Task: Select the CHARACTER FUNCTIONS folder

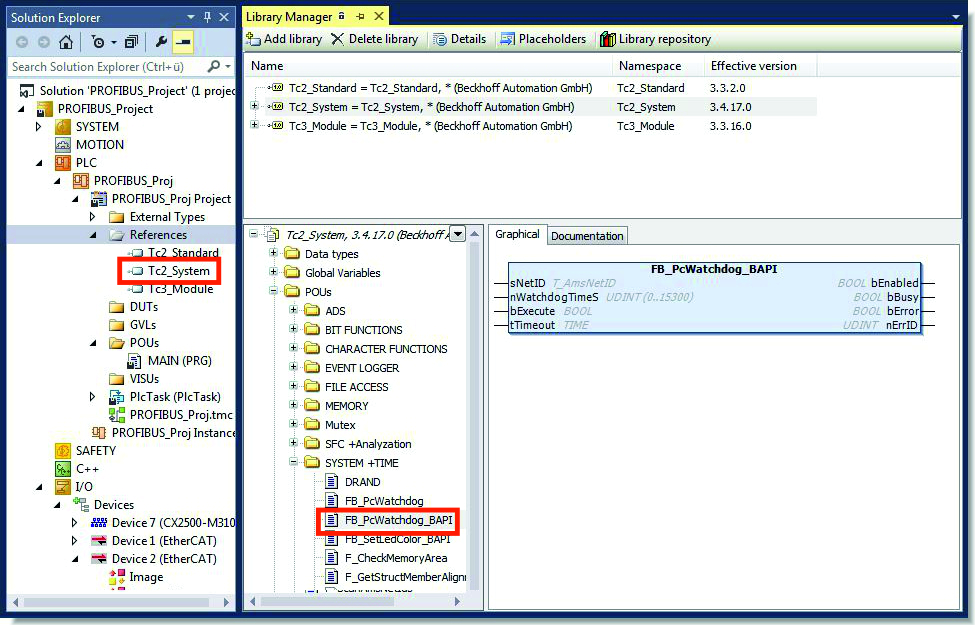Action: [386, 349]
